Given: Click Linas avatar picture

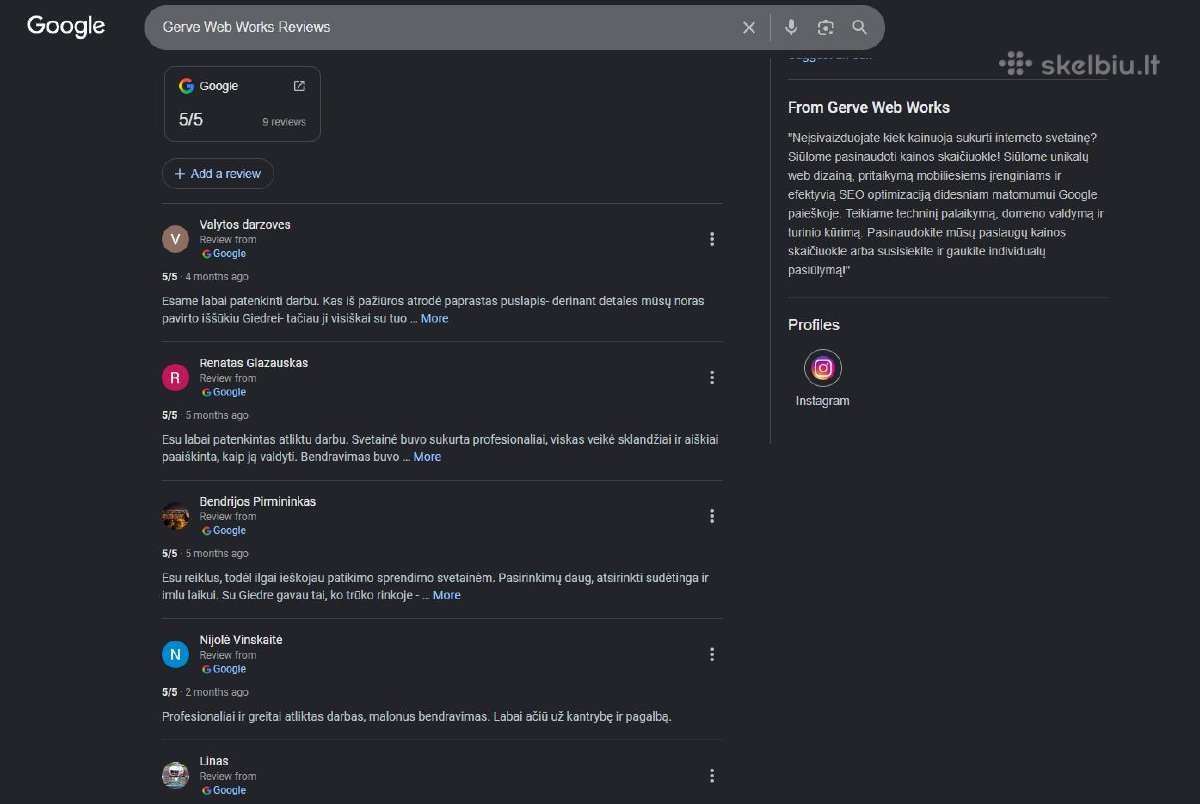Looking at the screenshot, I should (x=175, y=775).
